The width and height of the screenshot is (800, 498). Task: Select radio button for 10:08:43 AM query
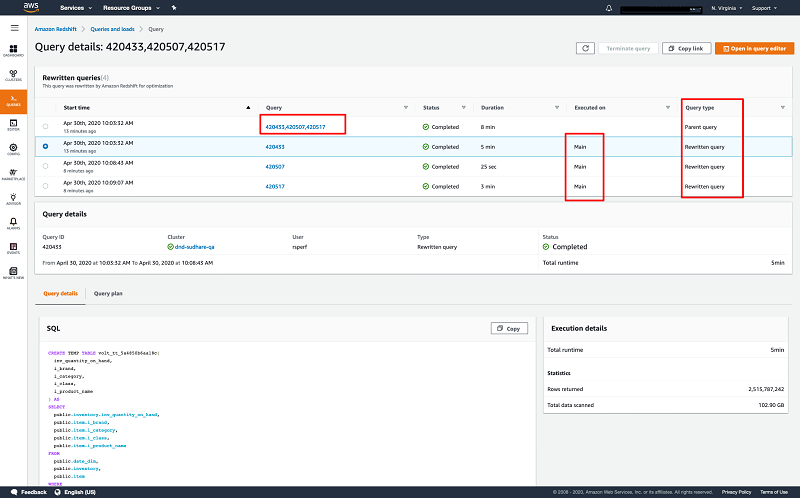[x=45, y=166]
